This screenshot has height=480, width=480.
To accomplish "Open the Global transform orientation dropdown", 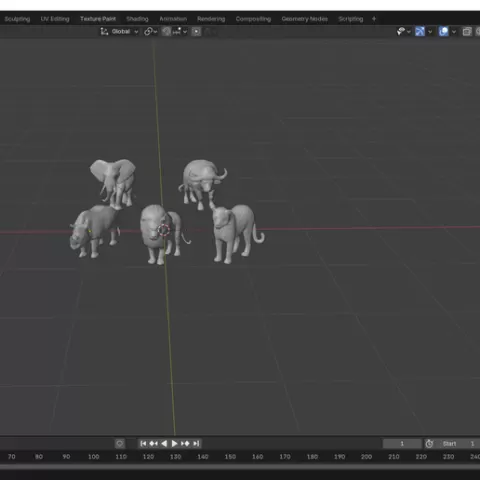I will click(x=120, y=32).
